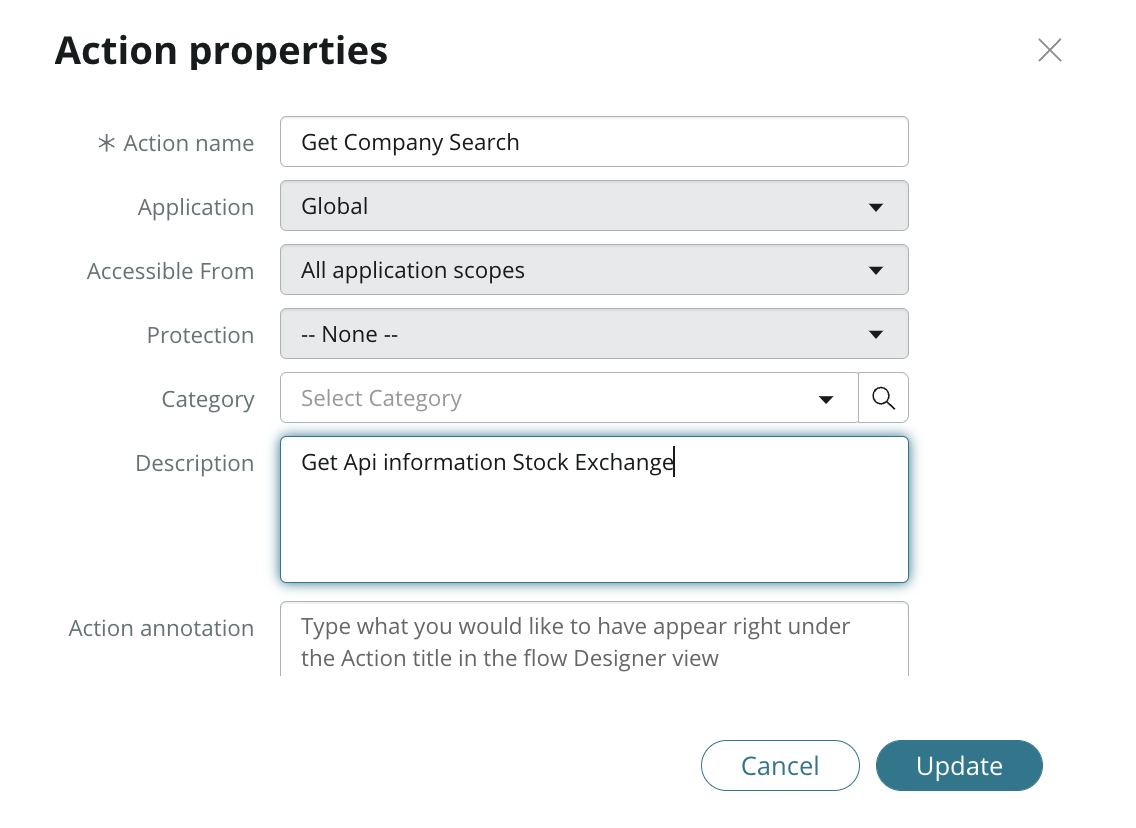Viewport: 1136px width, 828px height.
Task: Click the "Protection" field label
Action: point(200,336)
